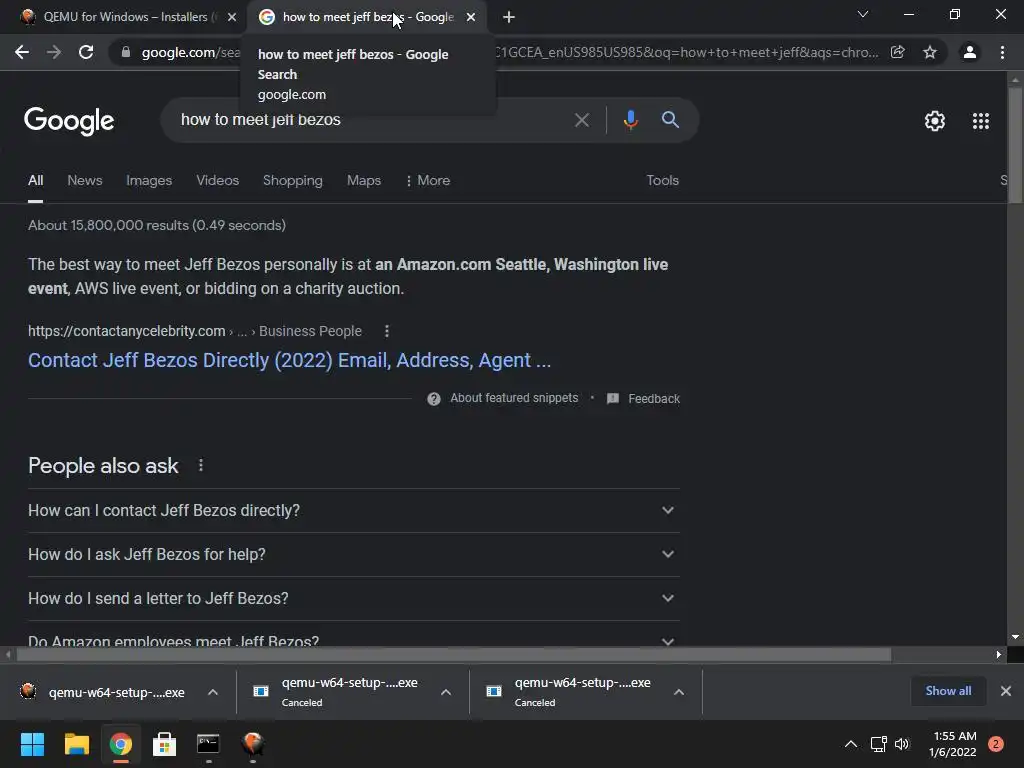Reload the current page
The image size is (1024, 768).
[86, 52]
